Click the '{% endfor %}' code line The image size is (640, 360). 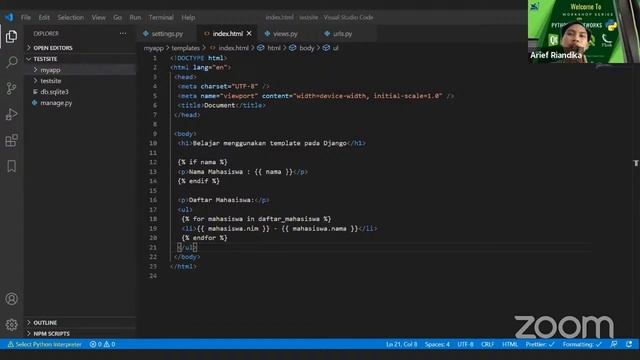pyautogui.click(x=204, y=238)
